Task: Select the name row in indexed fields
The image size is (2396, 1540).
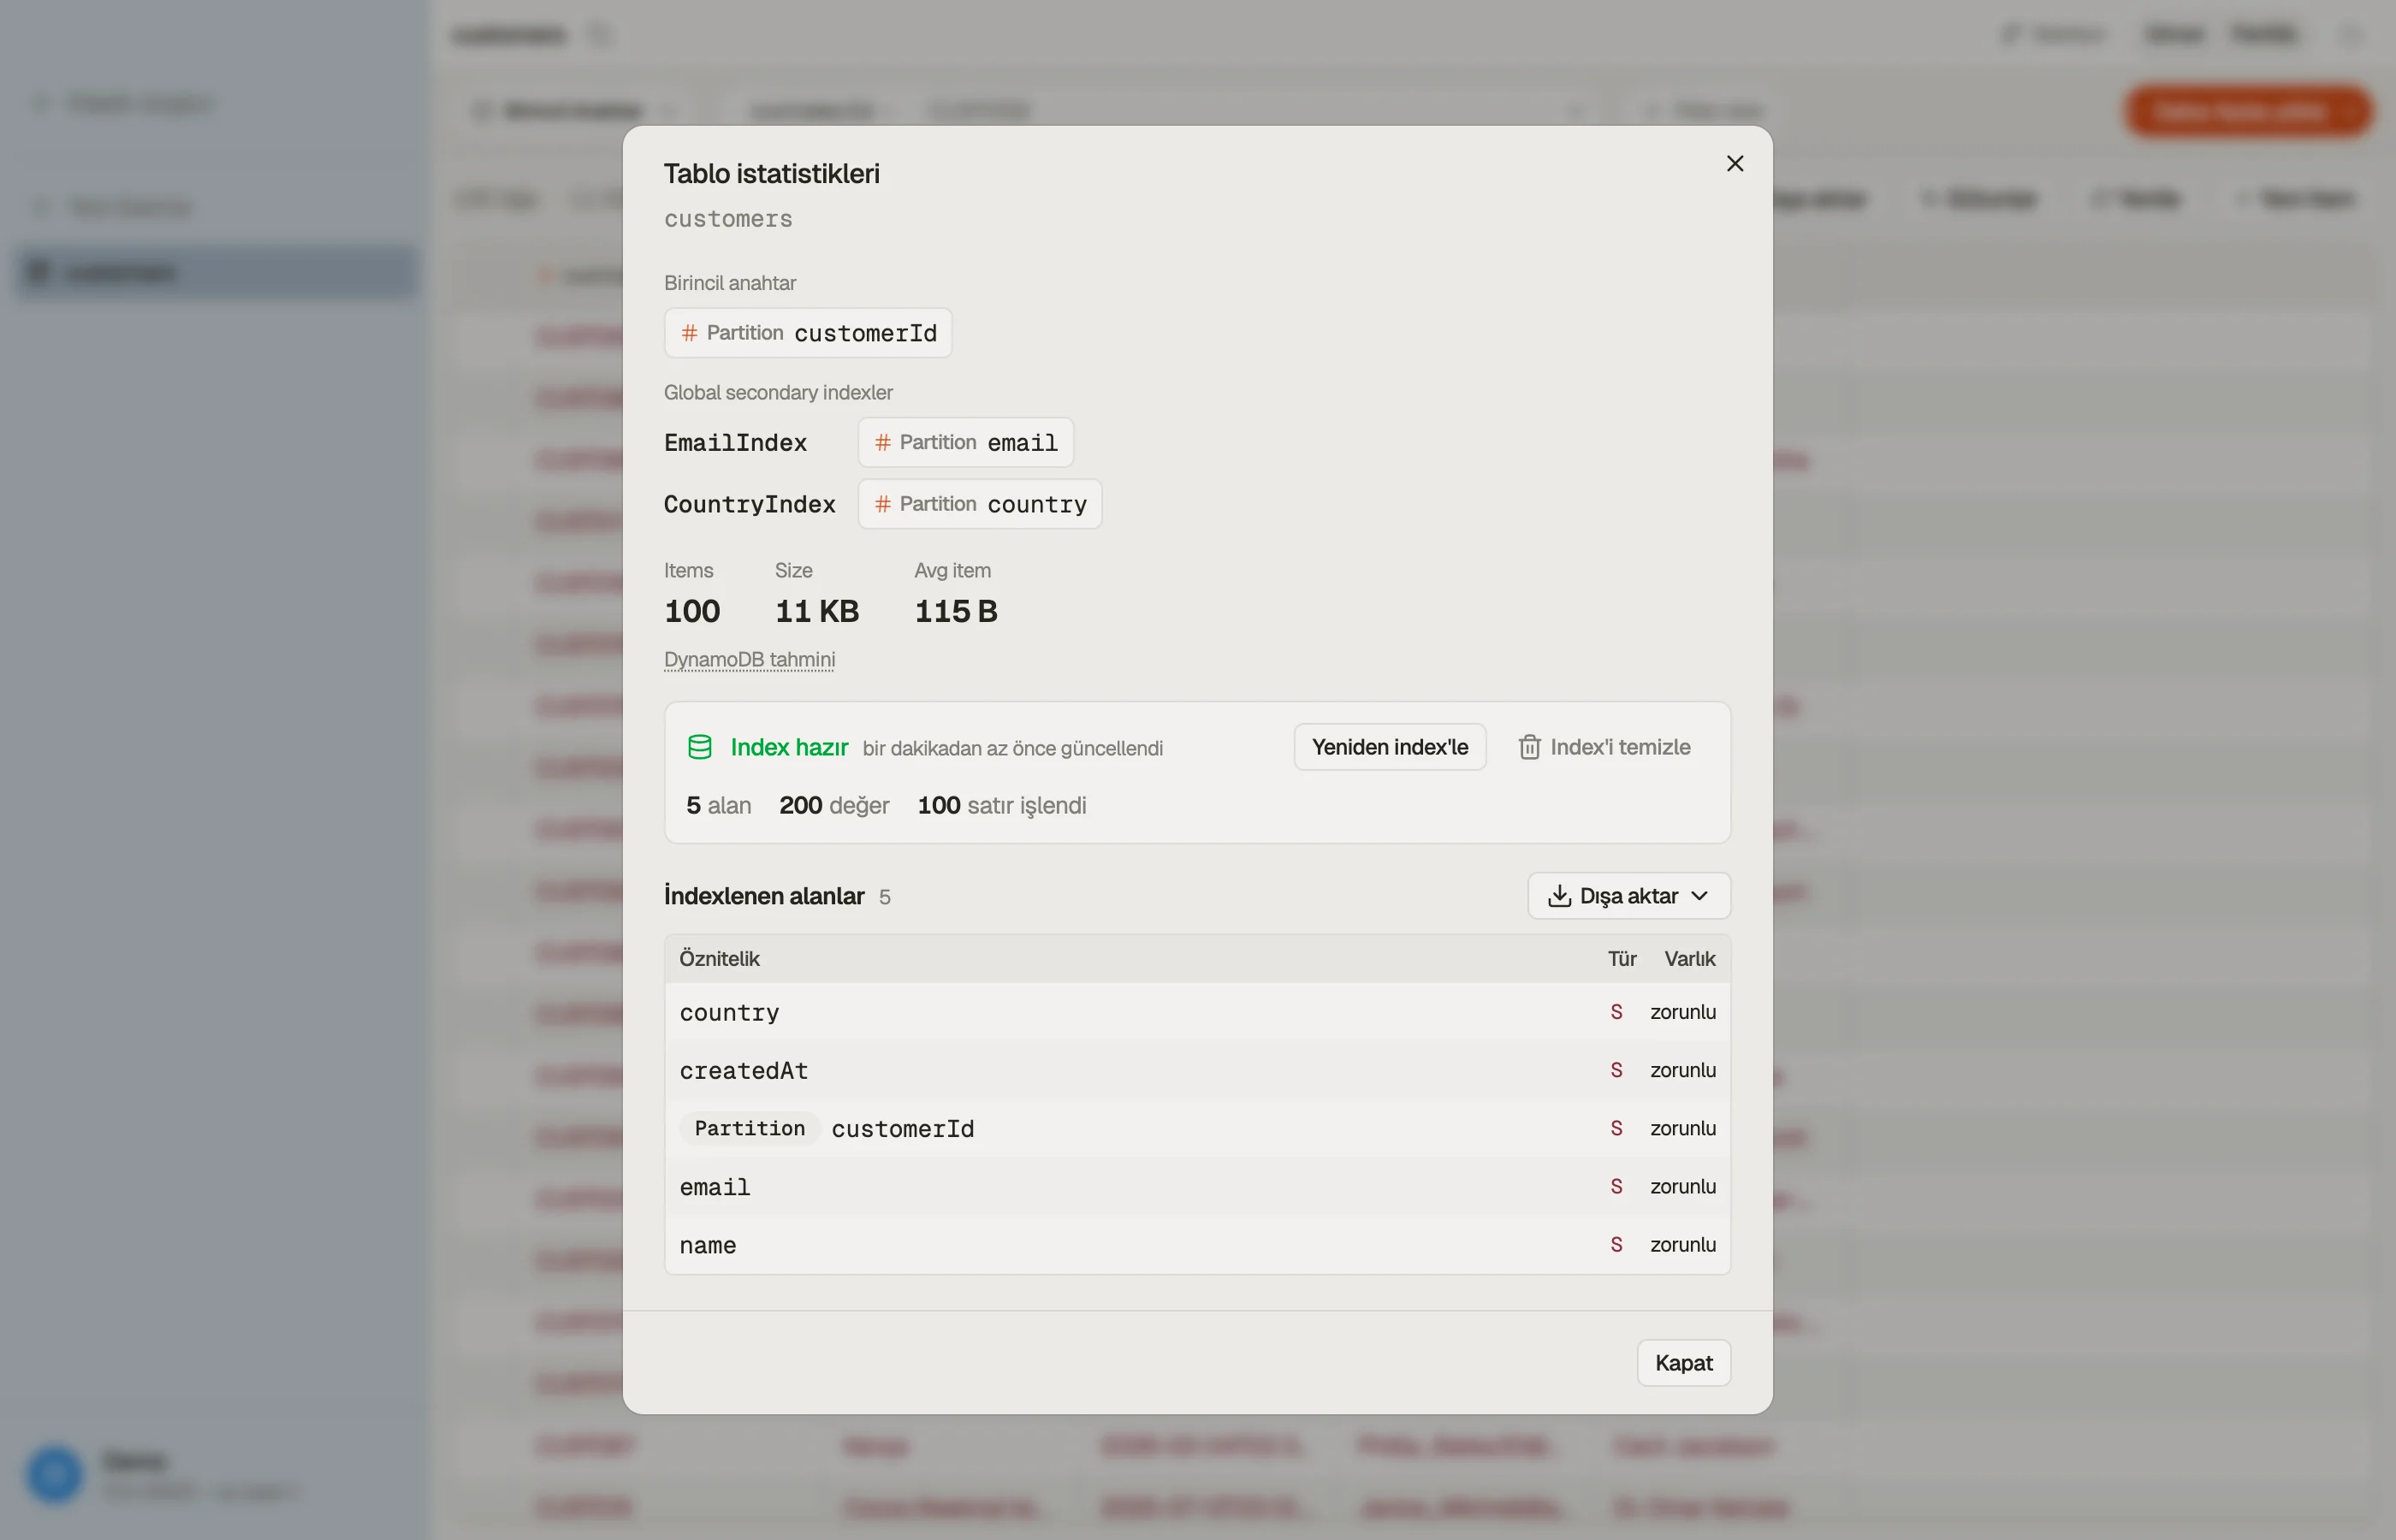Action: (x=1197, y=1244)
